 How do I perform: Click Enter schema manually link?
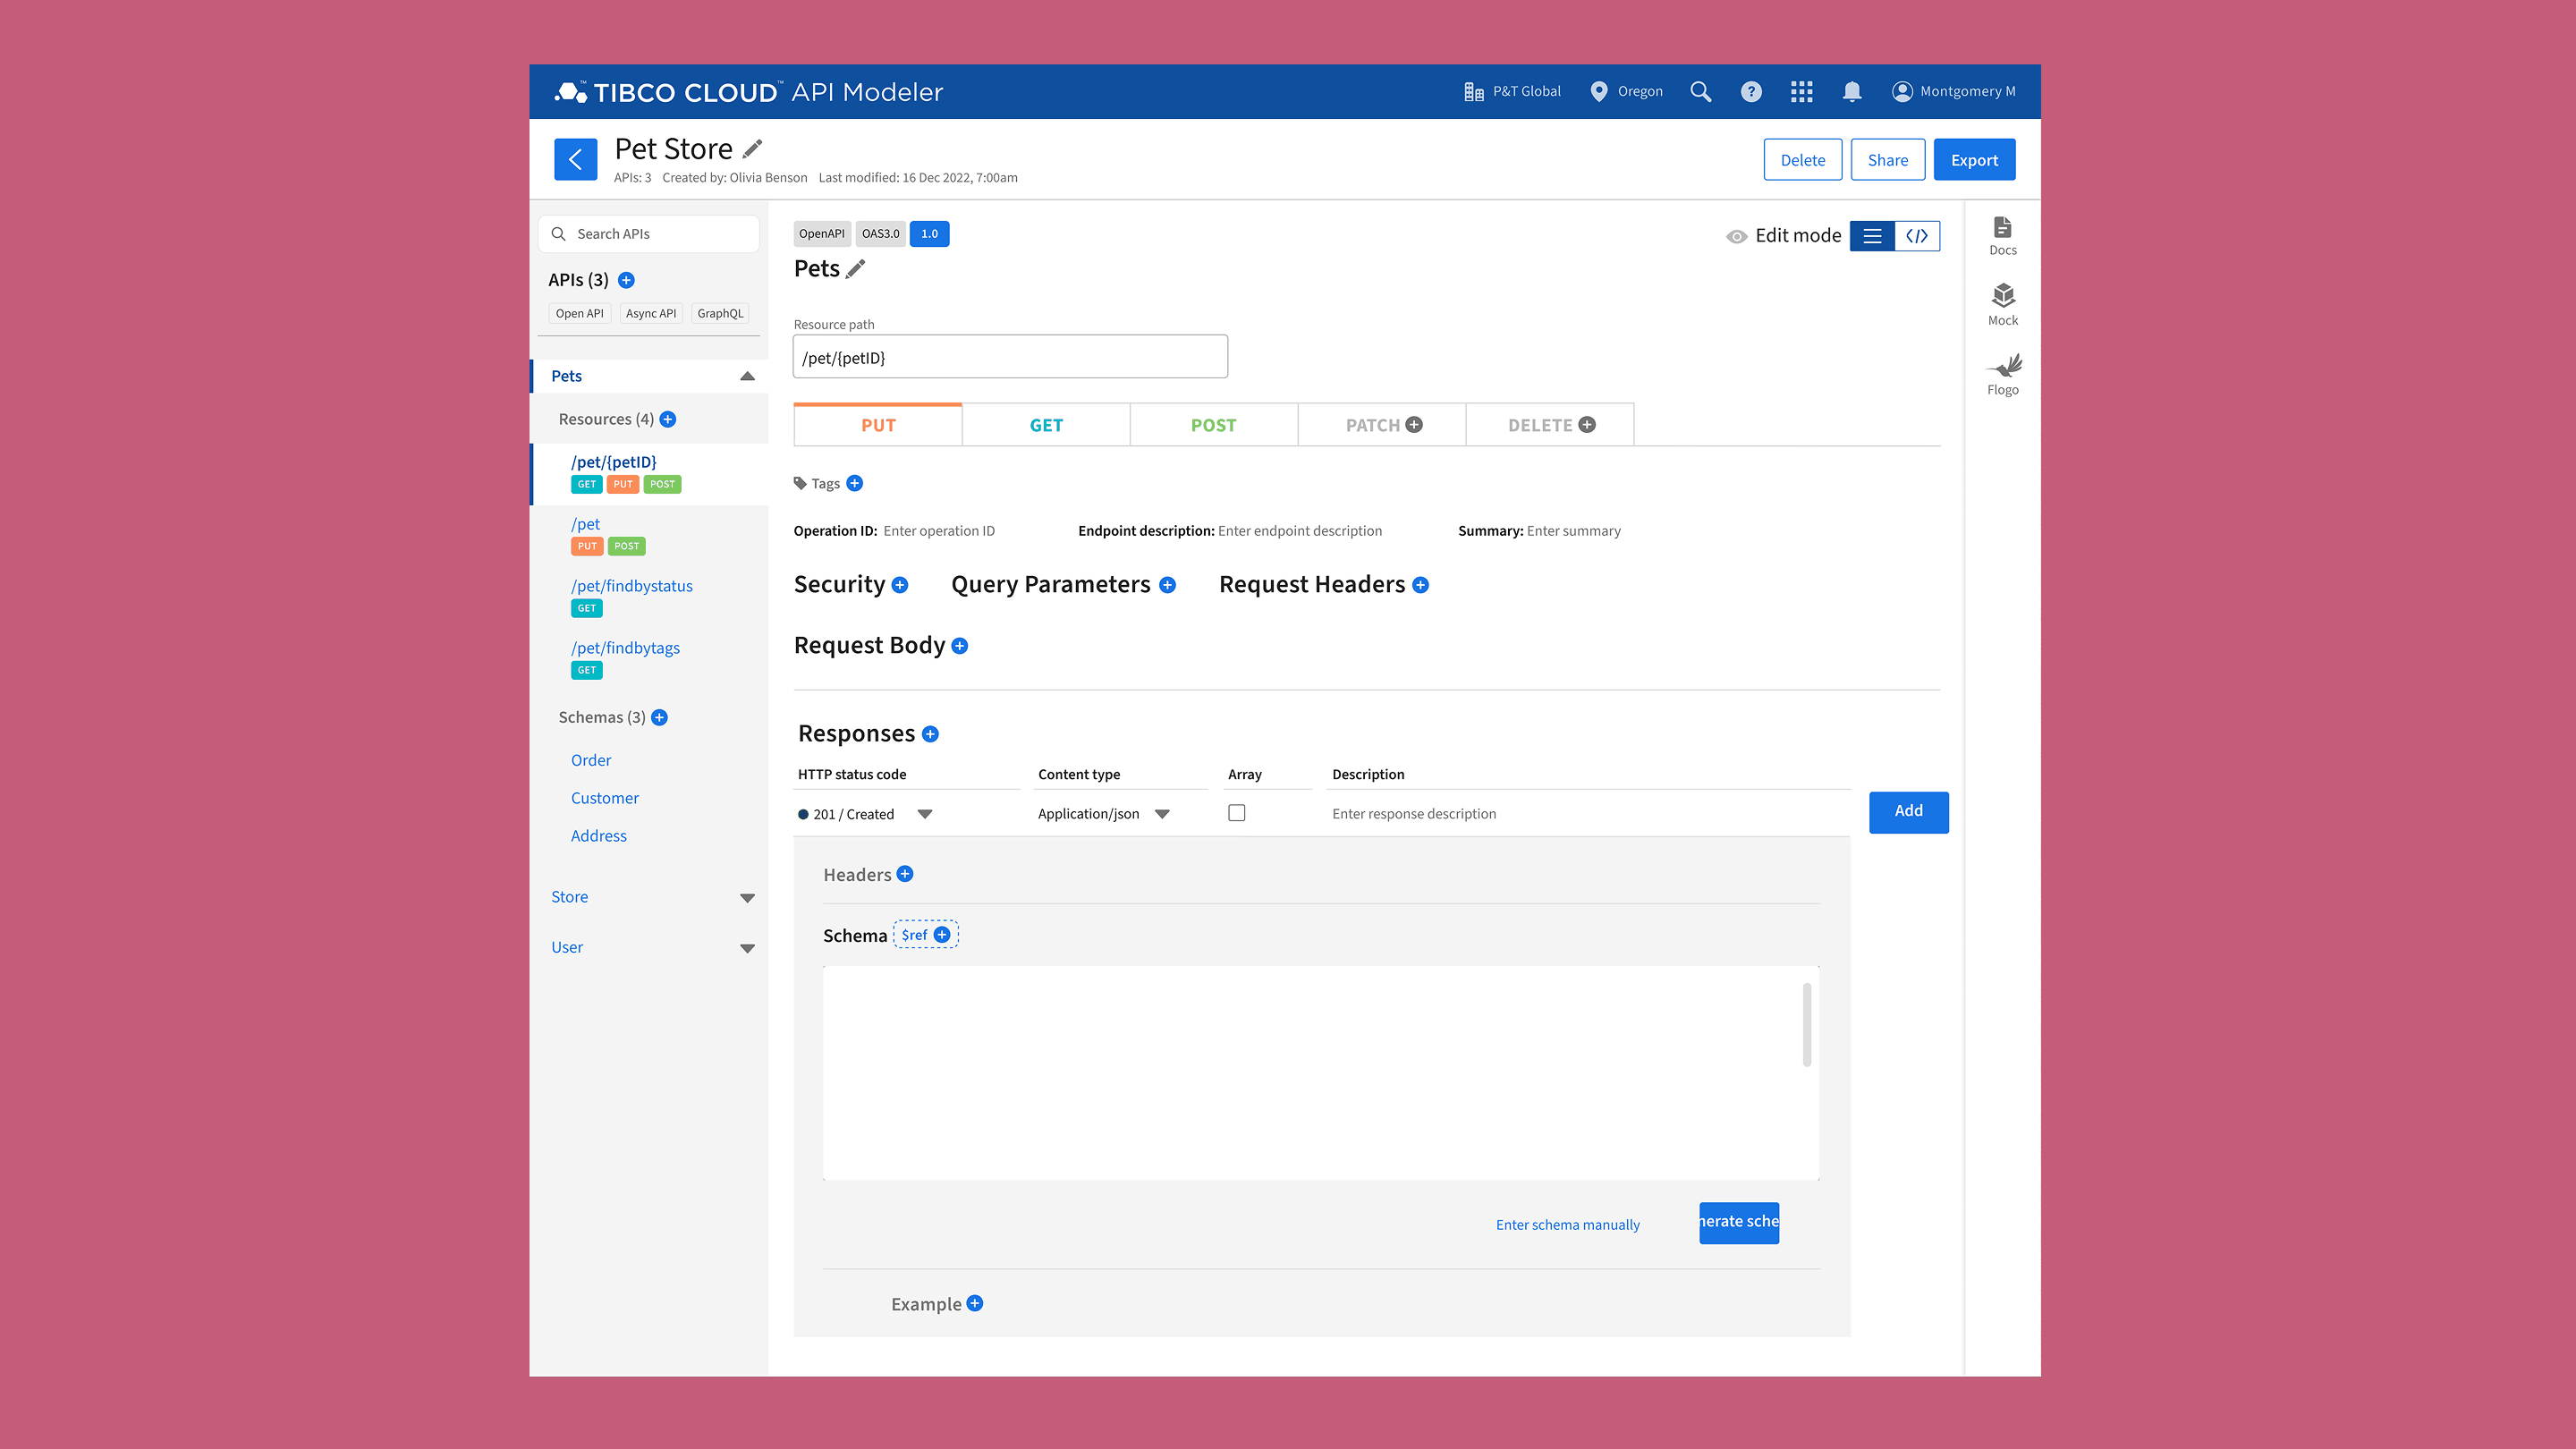pyautogui.click(x=1567, y=1224)
